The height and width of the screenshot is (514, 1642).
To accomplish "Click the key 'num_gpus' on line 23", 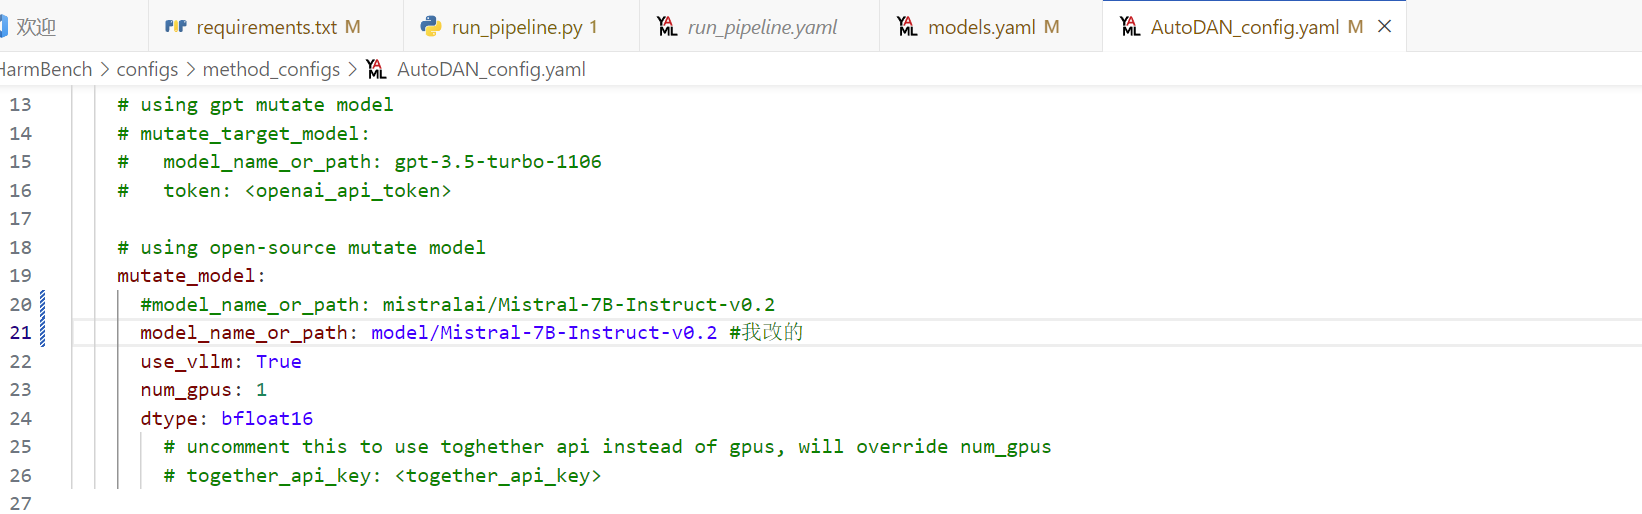I will coord(186,389).
